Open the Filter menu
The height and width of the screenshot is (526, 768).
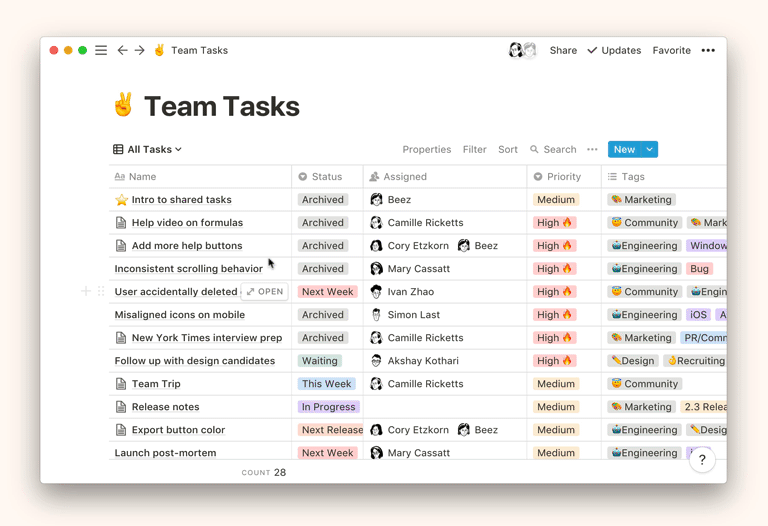point(474,149)
